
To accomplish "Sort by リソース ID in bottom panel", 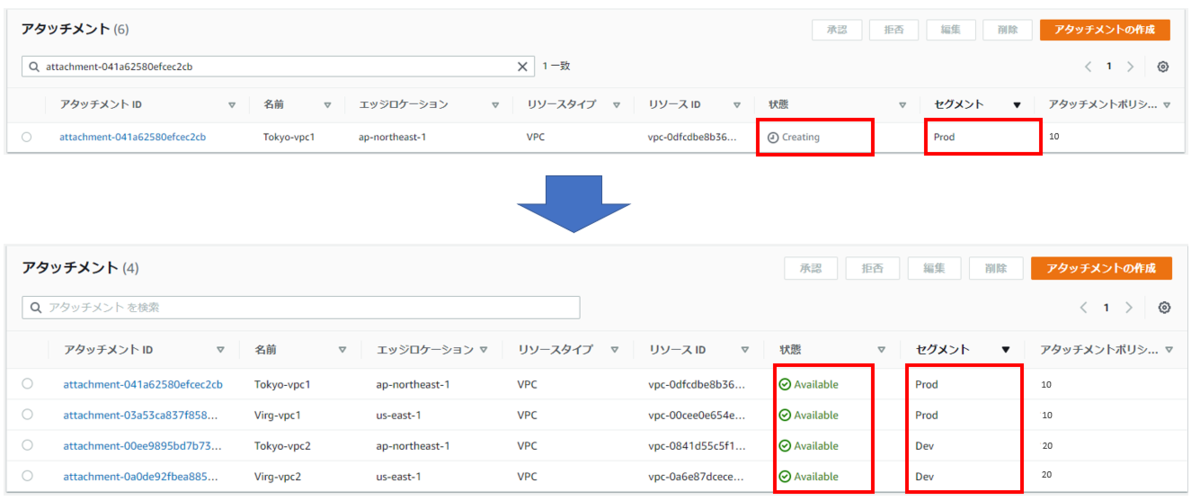I will (744, 350).
